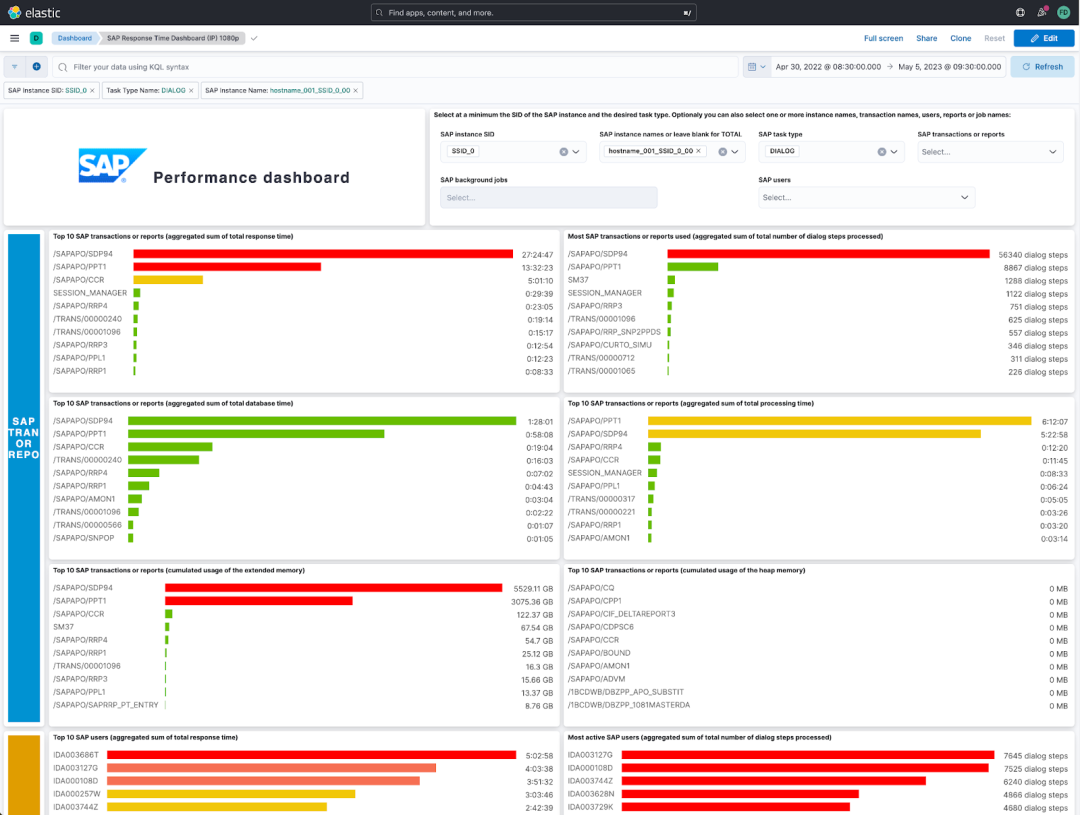Focus the KQL filter query field
This screenshot has height=815, width=1080.
tap(395, 67)
